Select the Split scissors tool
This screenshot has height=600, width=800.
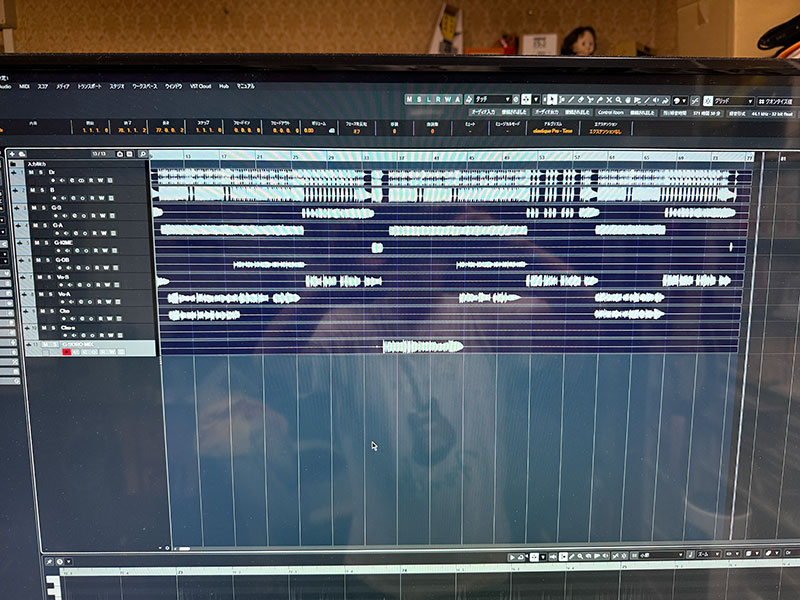589,99
